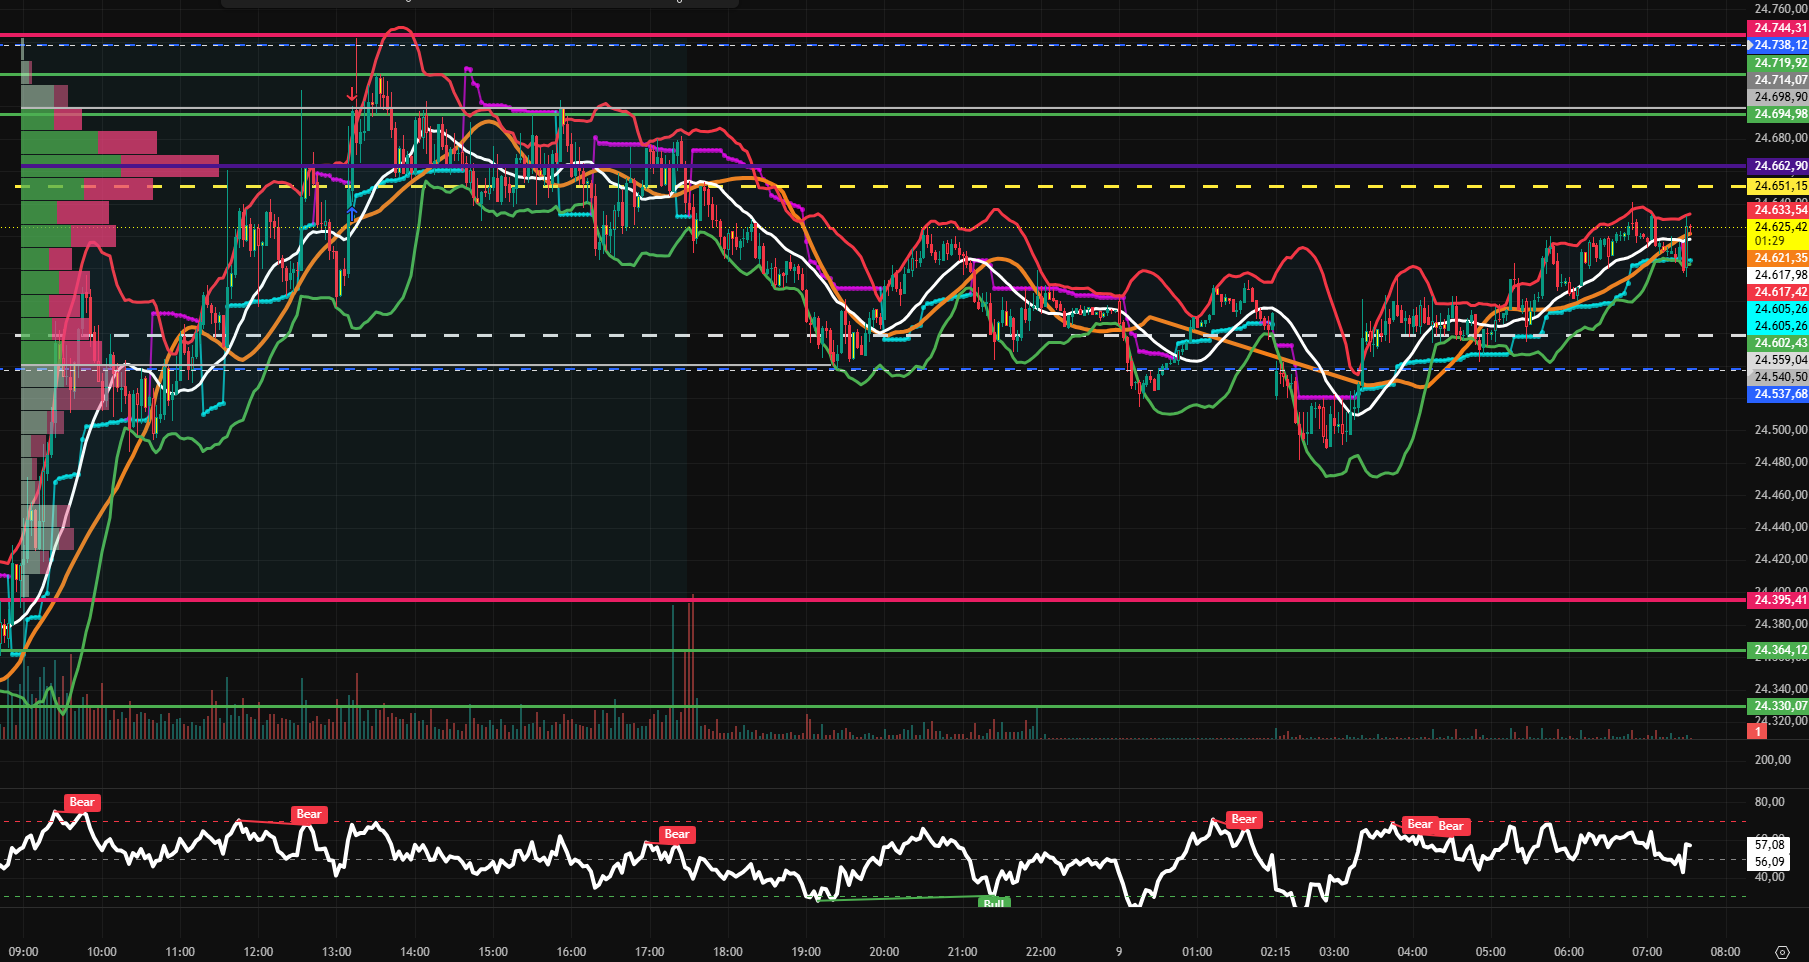Click the 24.364,12 green price label
Viewport: 1809px width, 962px height.
[x=1778, y=650]
